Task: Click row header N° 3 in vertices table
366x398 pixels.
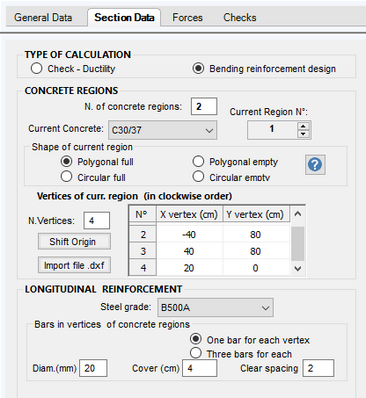Action: [x=143, y=251]
